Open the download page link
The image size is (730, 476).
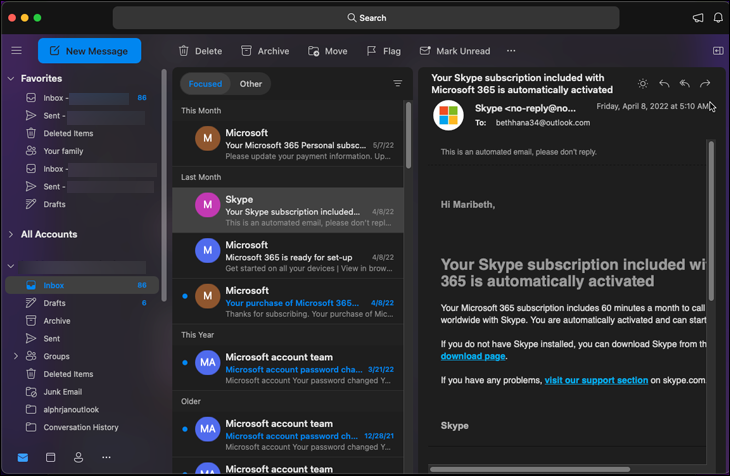tap(474, 356)
